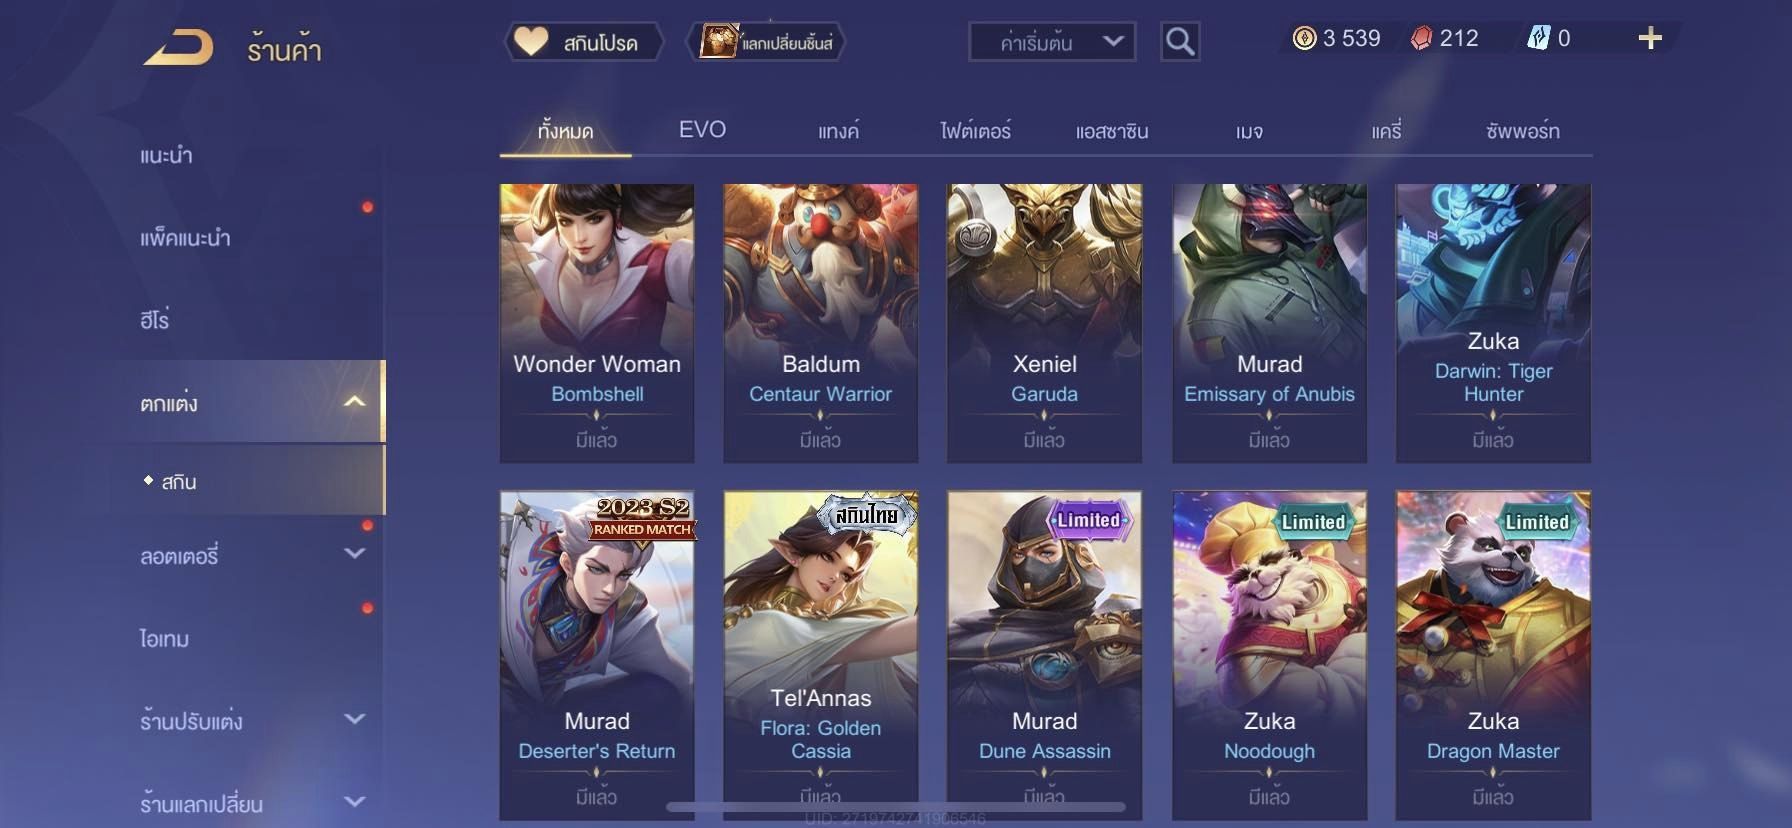Open the ค่าเริ่มต้น sort dropdown
The image size is (1792, 828).
[1052, 42]
